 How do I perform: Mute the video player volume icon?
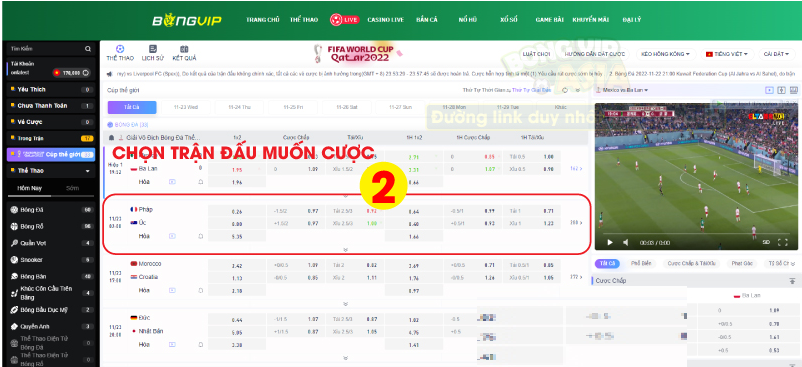pyautogui.click(x=626, y=242)
